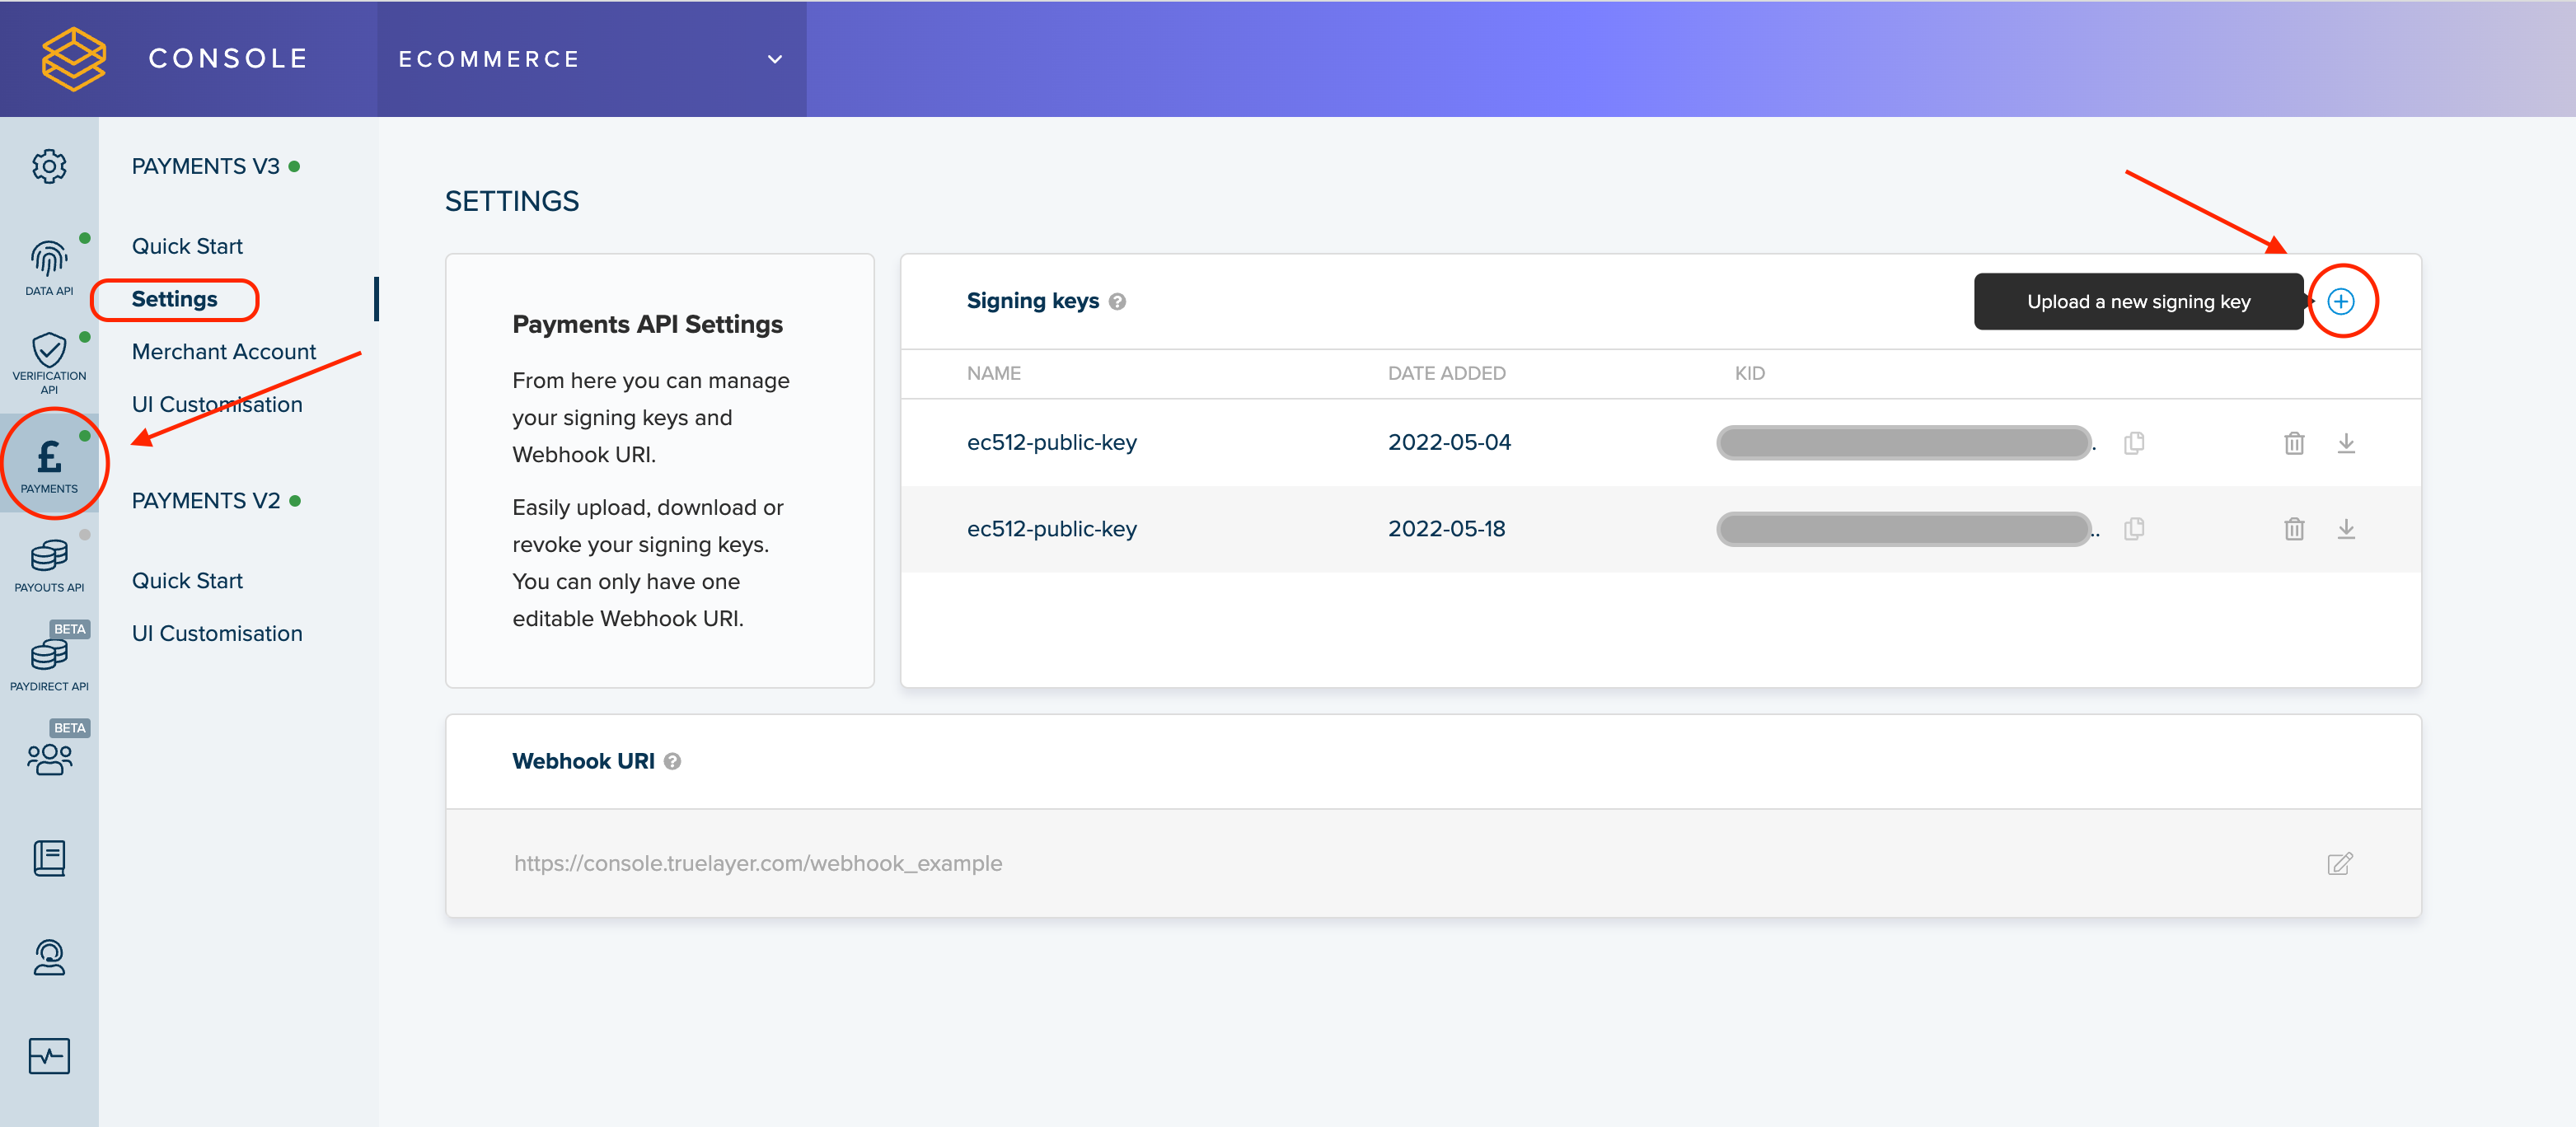Click the Console logo in header
Image resolution: width=2576 pixels, height=1127 pixels.
coord(74,59)
